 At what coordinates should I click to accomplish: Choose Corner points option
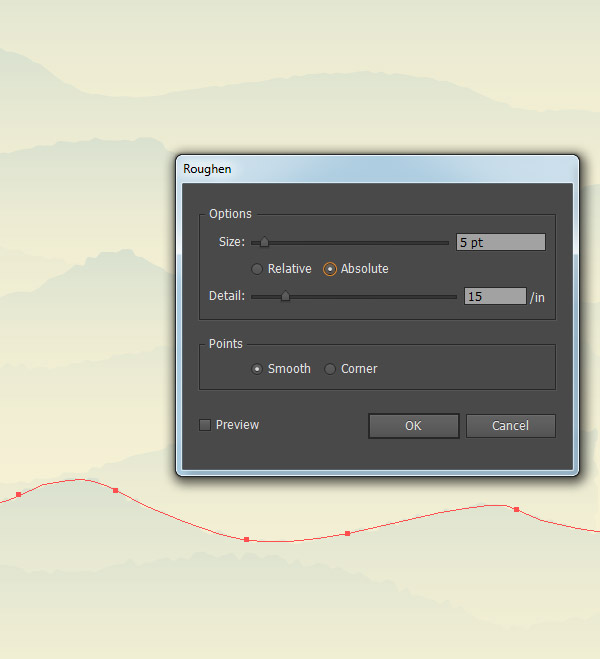[330, 369]
